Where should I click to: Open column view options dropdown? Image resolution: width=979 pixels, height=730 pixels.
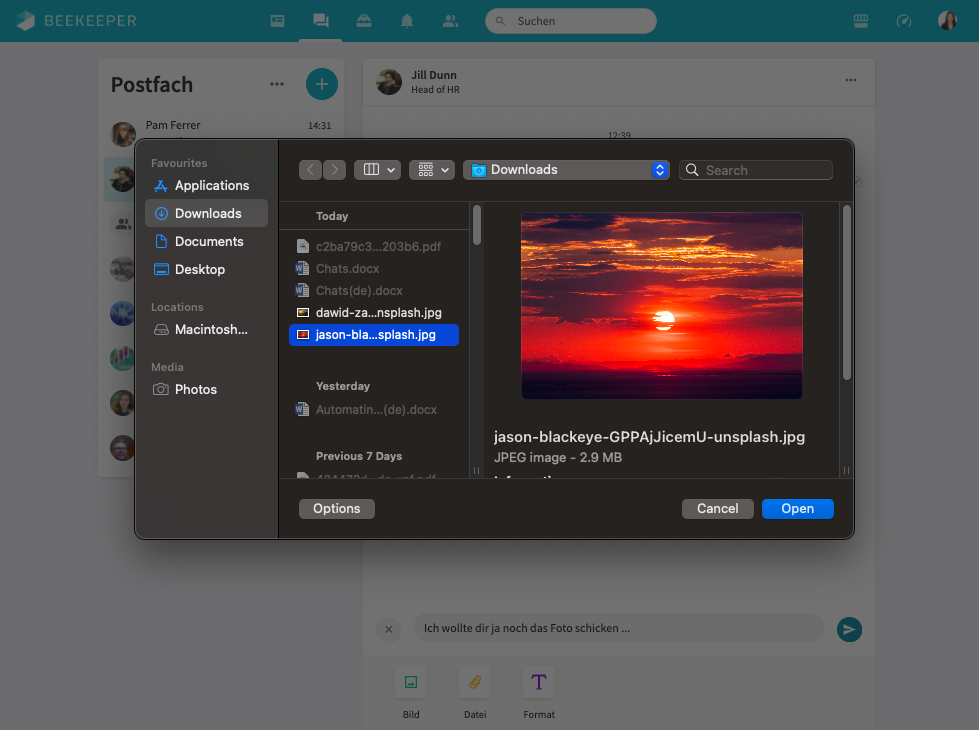coord(378,170)
